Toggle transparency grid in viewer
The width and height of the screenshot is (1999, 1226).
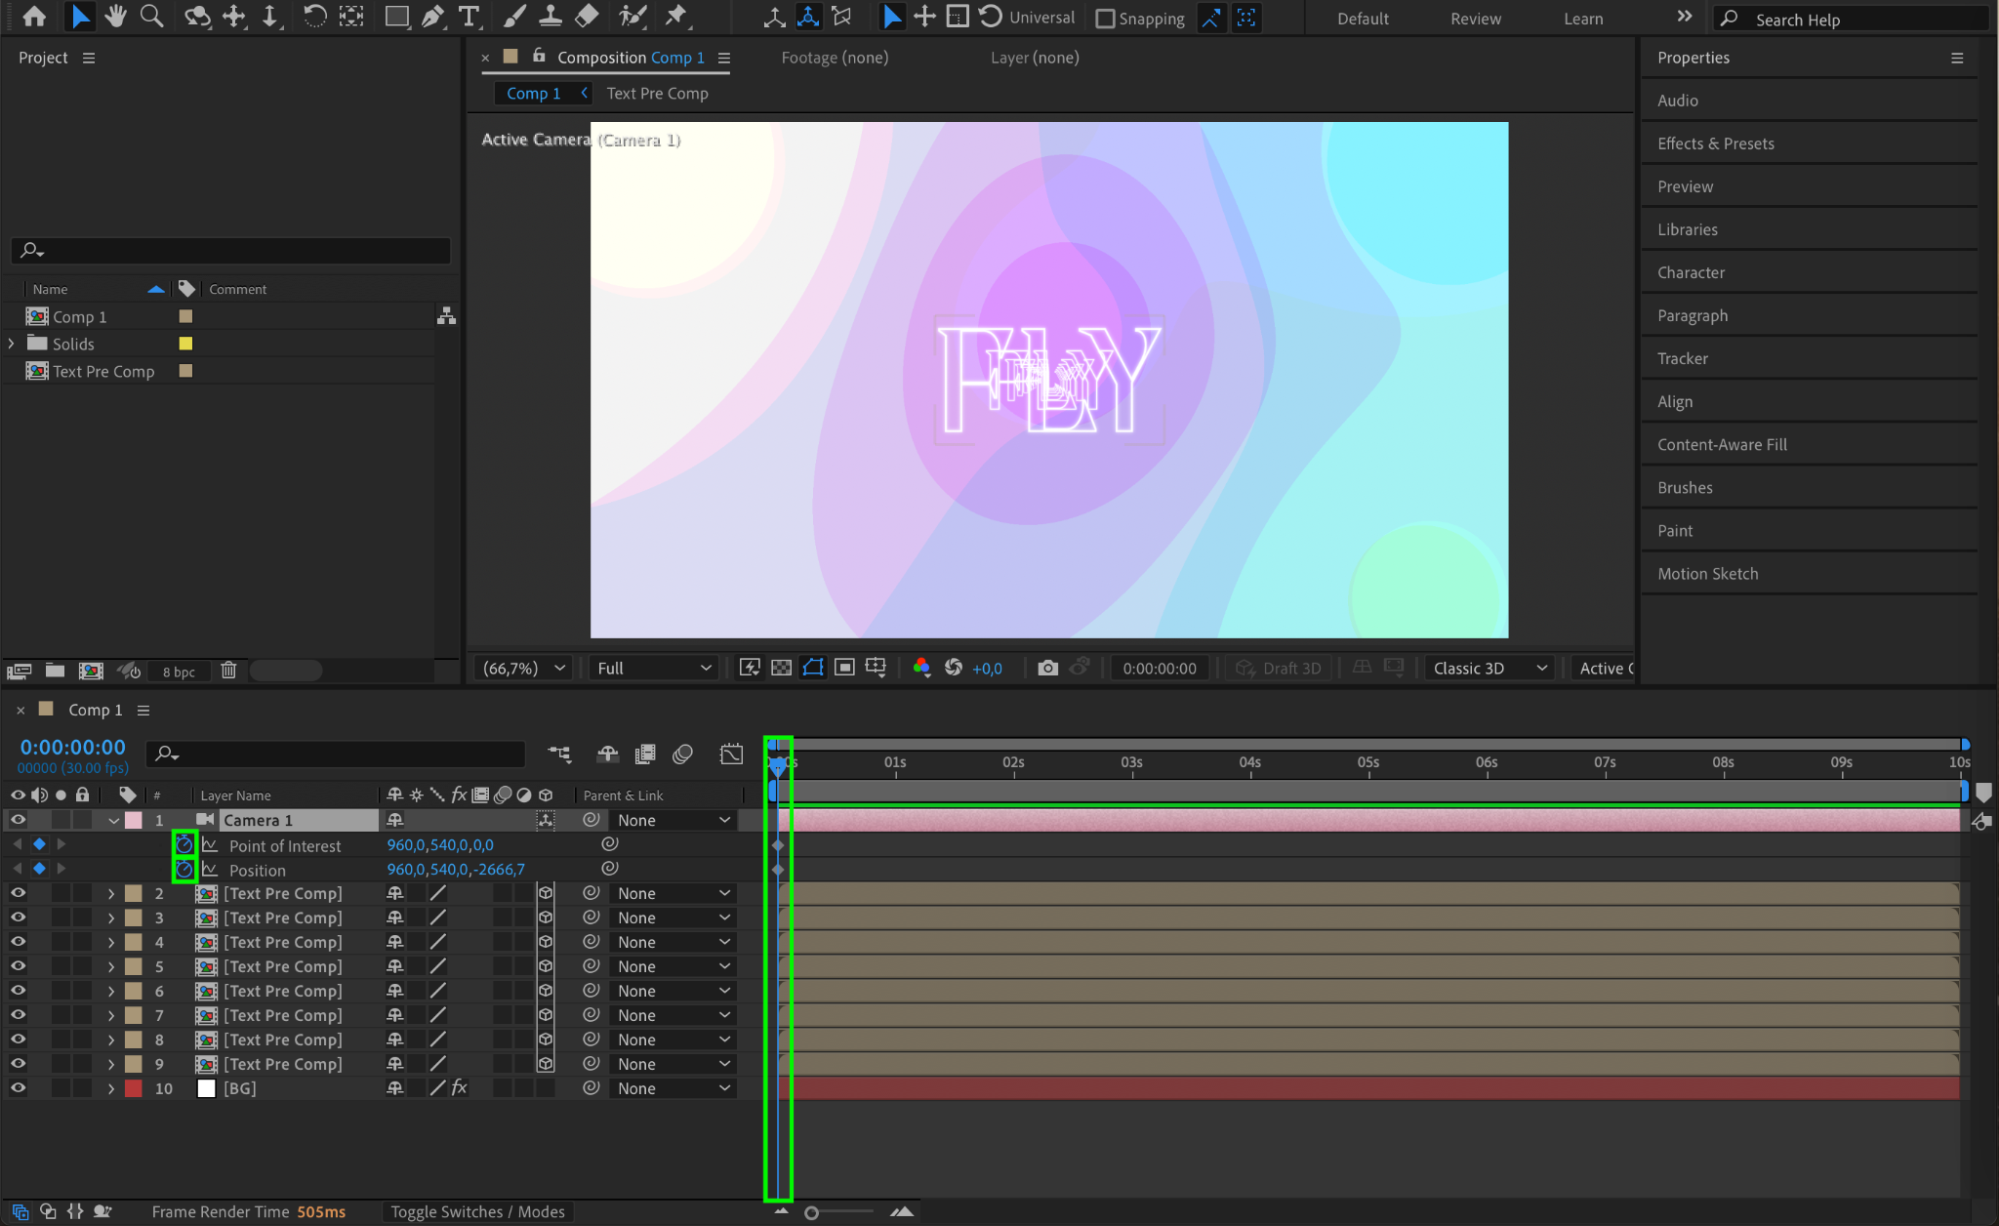(x=781, y=668)
